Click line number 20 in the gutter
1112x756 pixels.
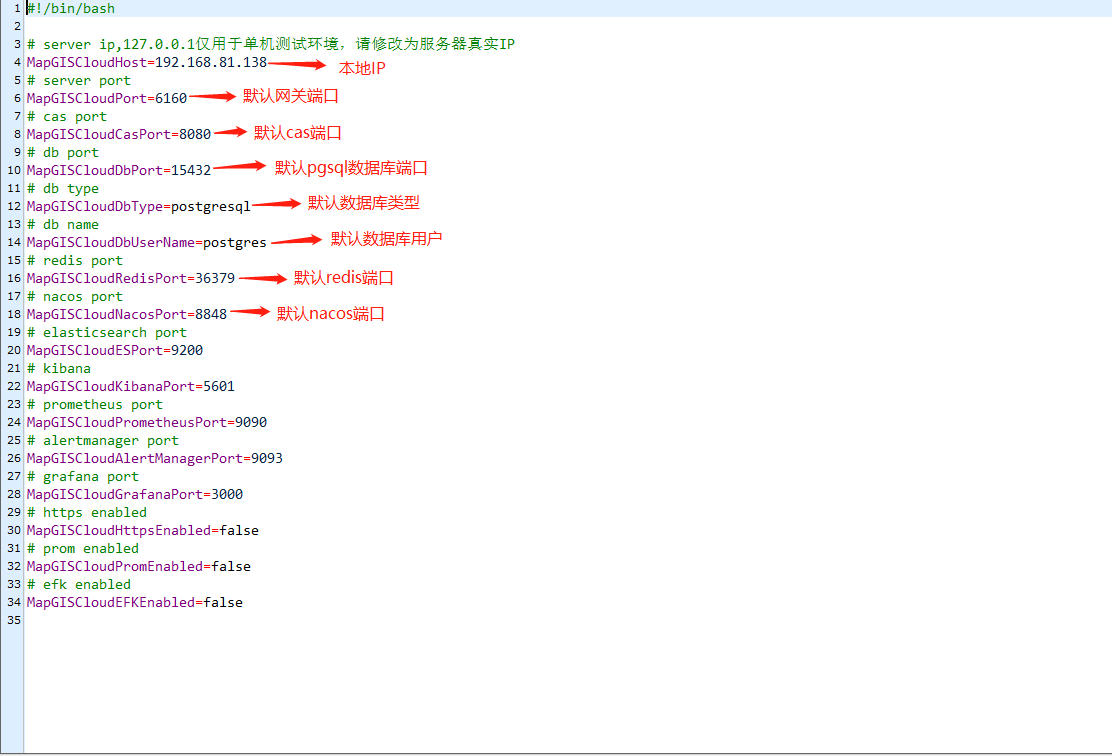click(x=14, y=350)
